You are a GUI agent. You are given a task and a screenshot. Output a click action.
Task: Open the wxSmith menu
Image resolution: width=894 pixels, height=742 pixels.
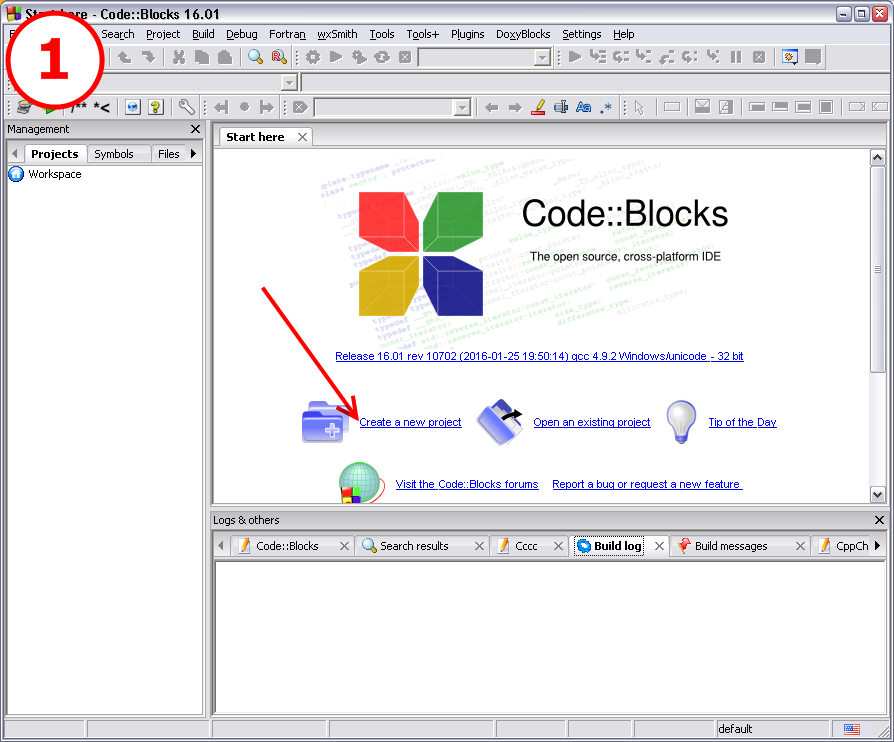[x=337, y=34]
